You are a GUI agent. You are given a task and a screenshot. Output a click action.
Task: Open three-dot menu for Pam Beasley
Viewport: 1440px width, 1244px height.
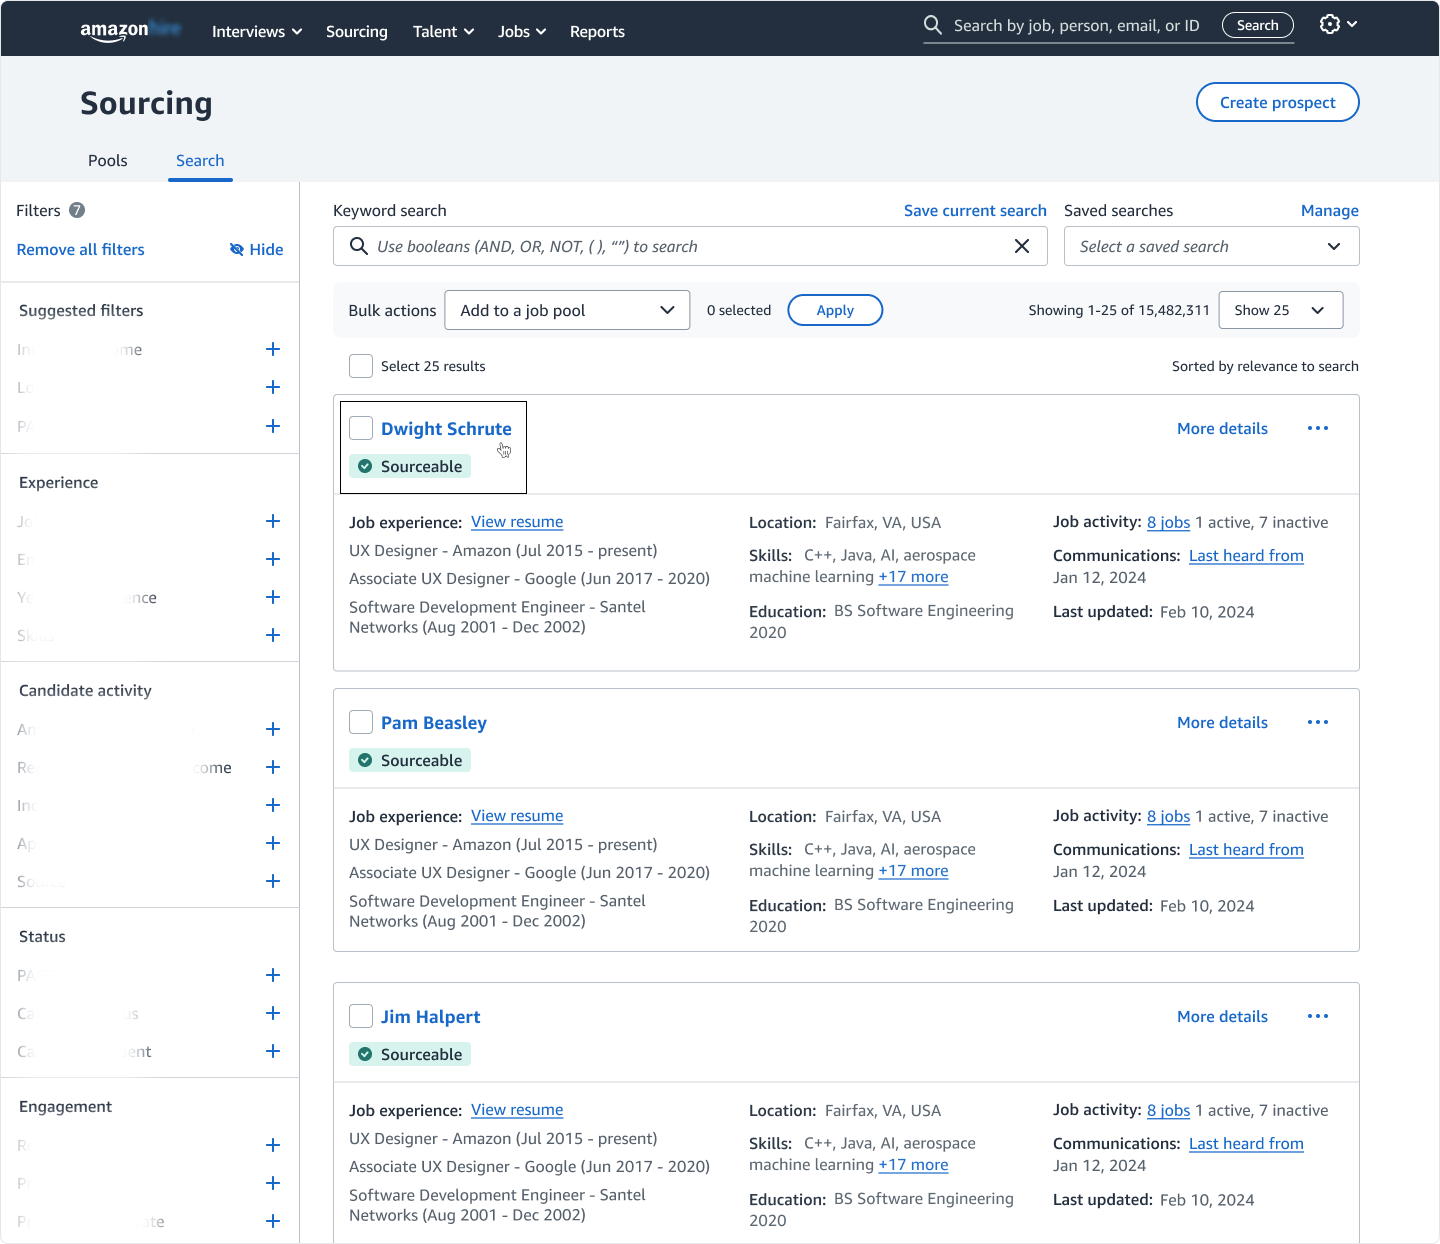pyautogui.click(x=1318, y=722)
